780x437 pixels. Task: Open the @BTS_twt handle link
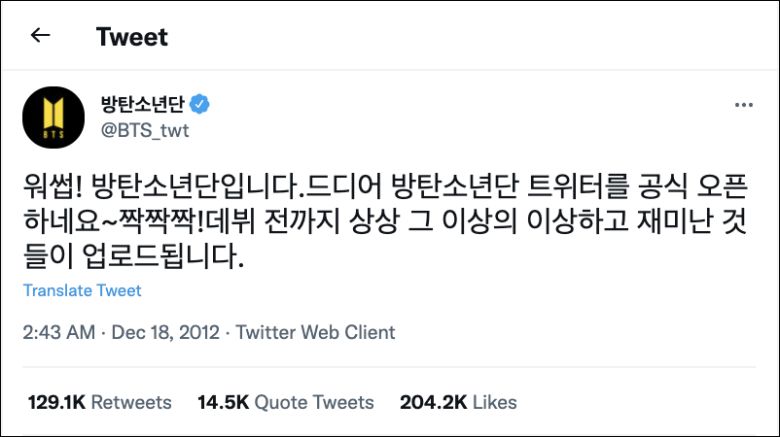[x=145, y=130]
